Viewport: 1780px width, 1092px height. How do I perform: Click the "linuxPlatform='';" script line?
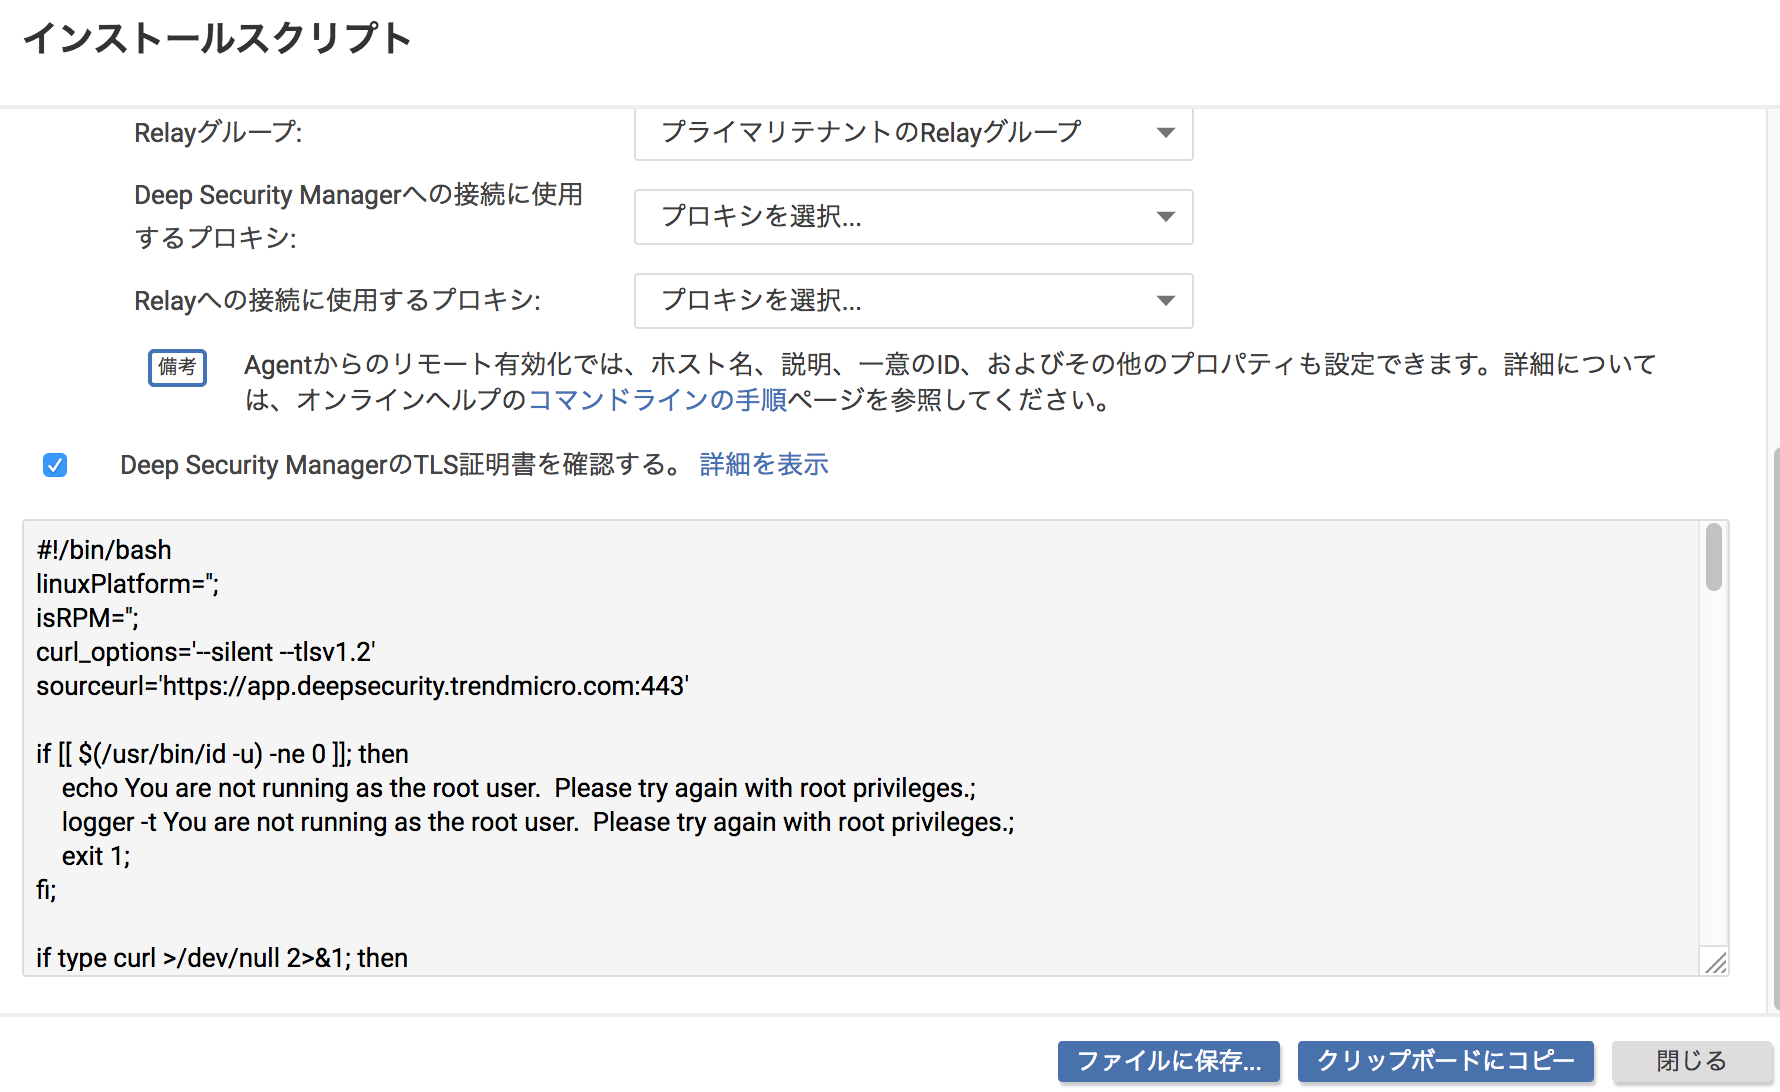pos(127,584)
